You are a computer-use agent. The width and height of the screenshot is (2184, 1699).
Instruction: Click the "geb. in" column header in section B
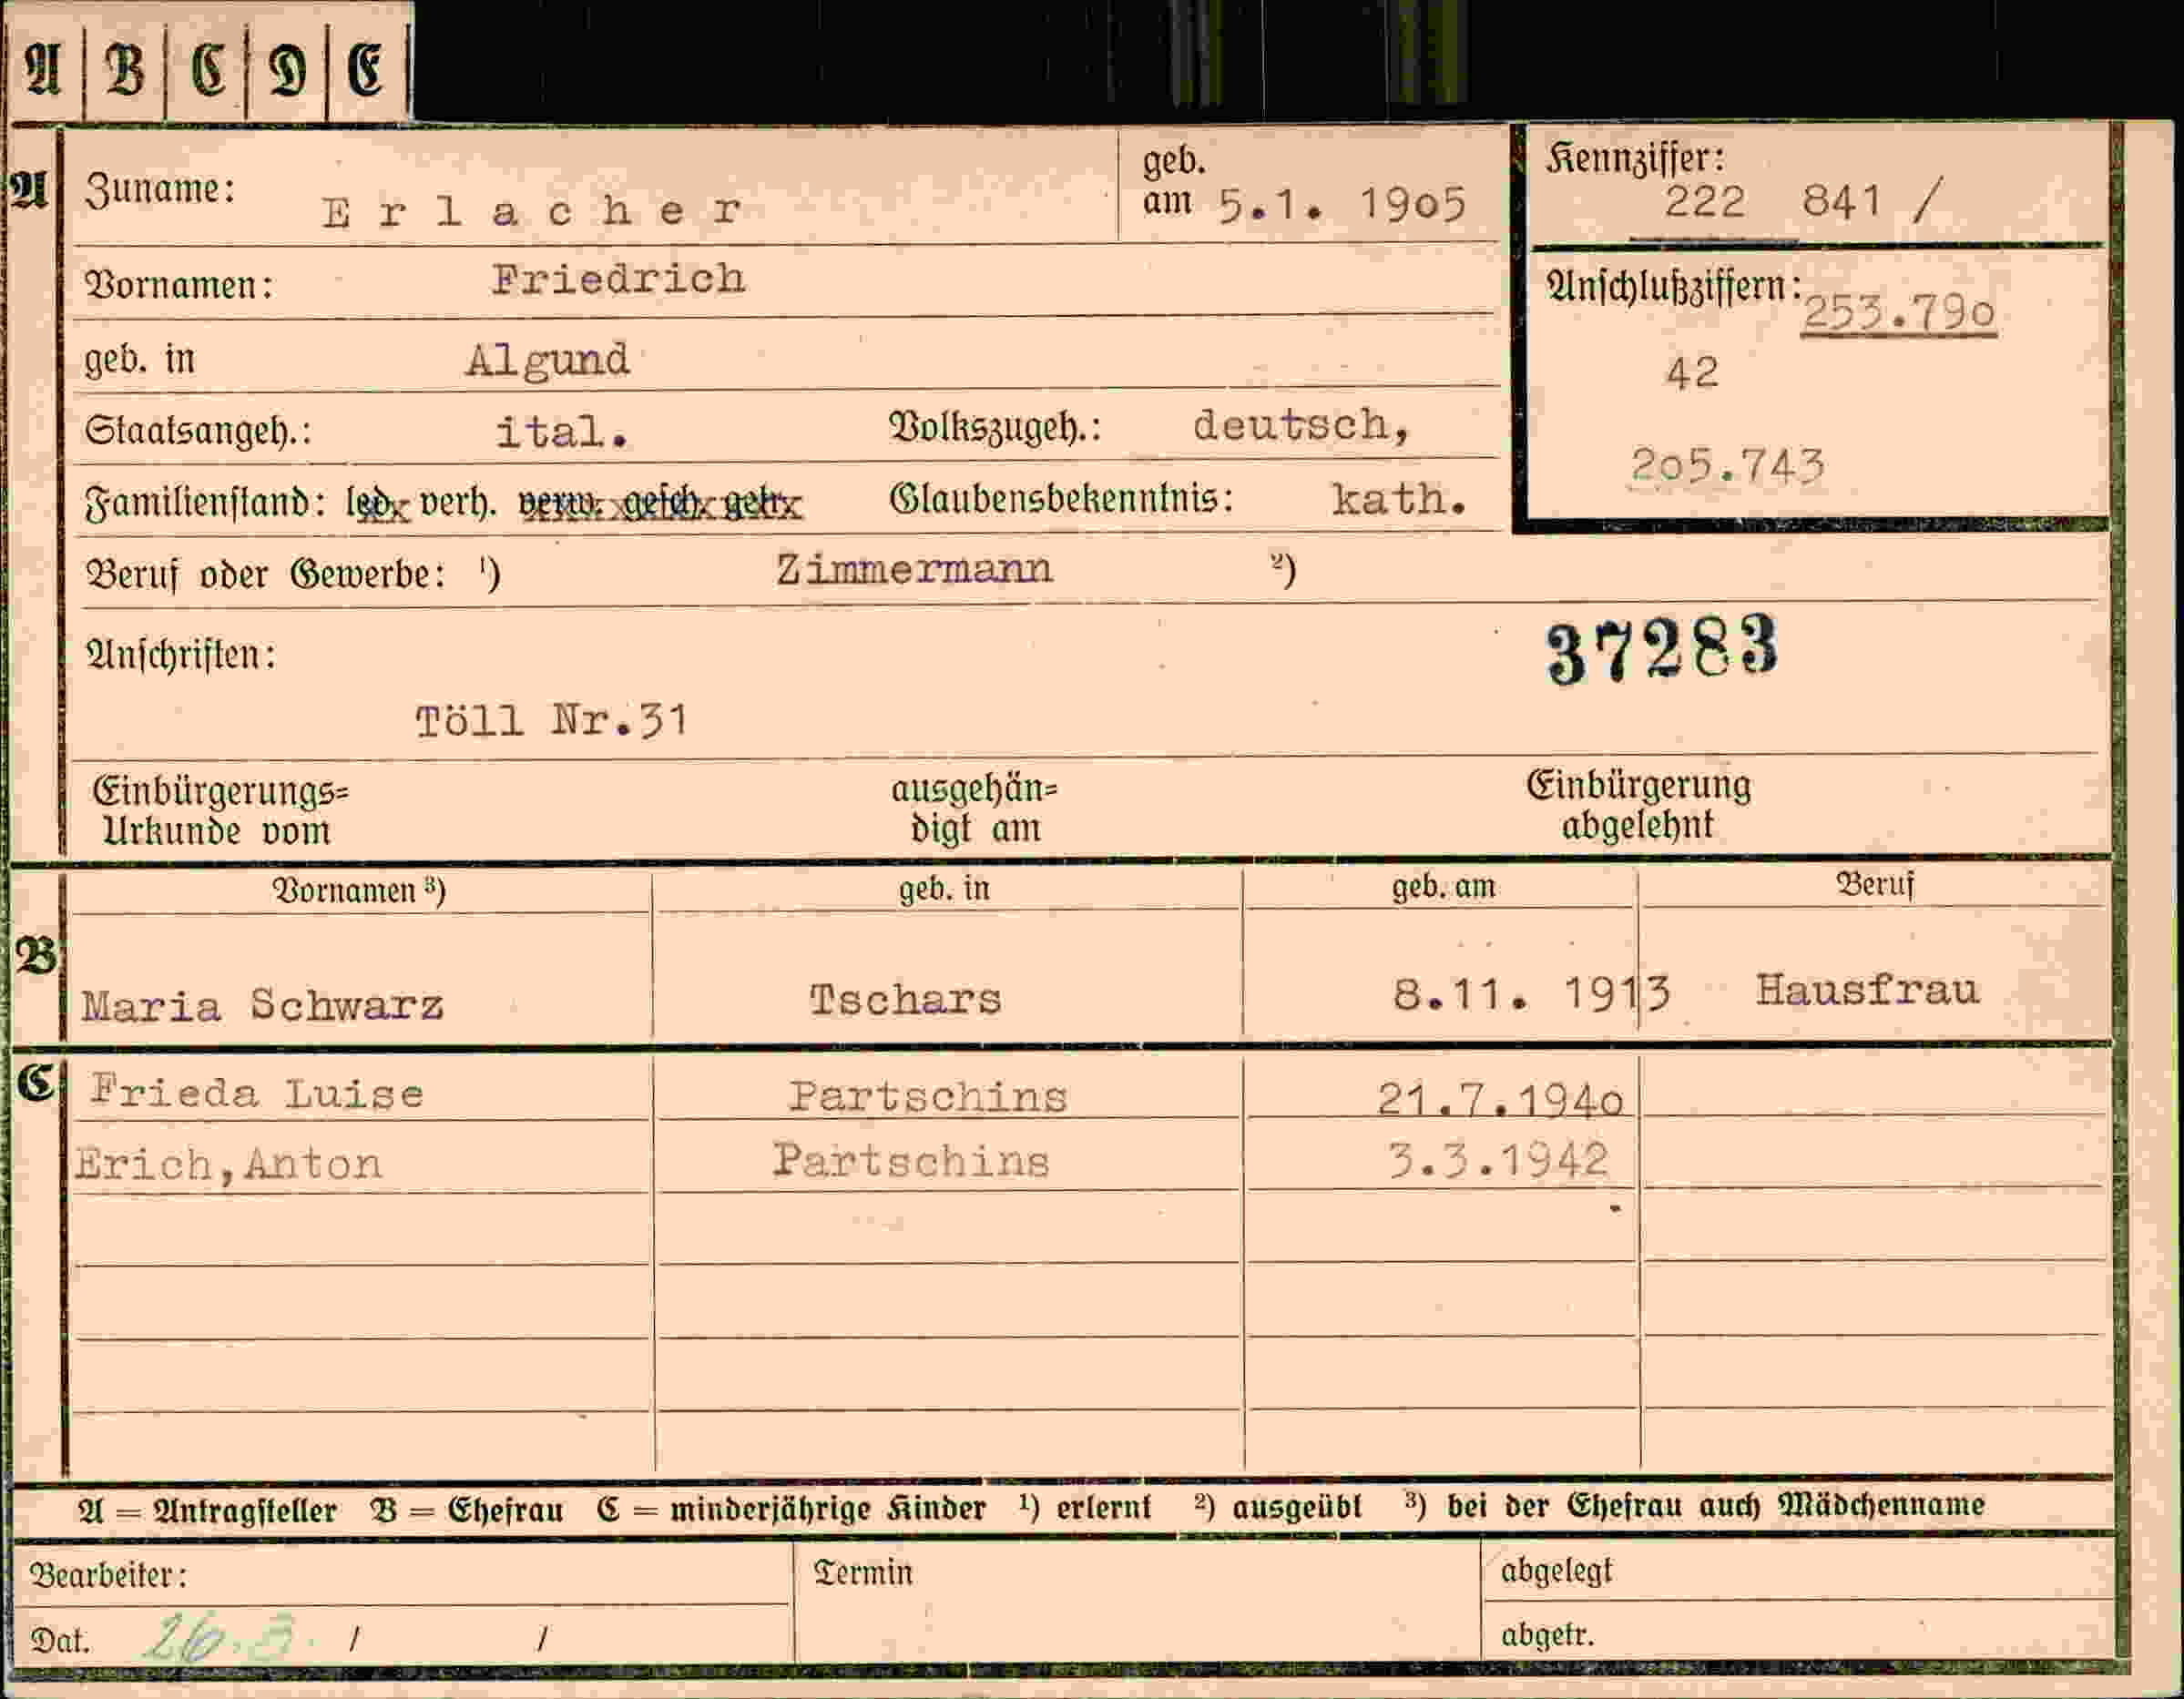944,888
